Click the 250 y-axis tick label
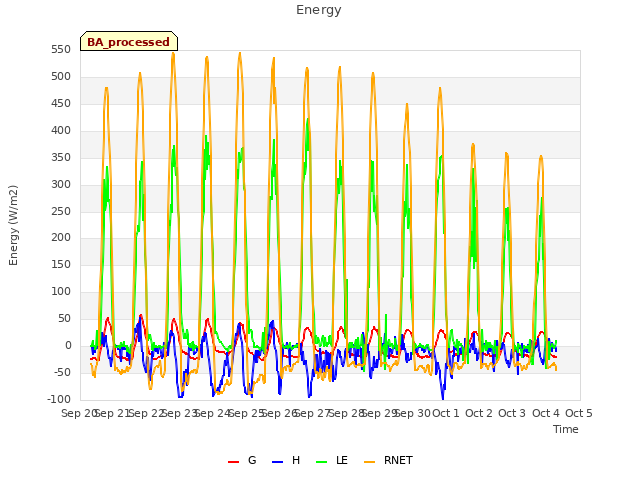 61,211
